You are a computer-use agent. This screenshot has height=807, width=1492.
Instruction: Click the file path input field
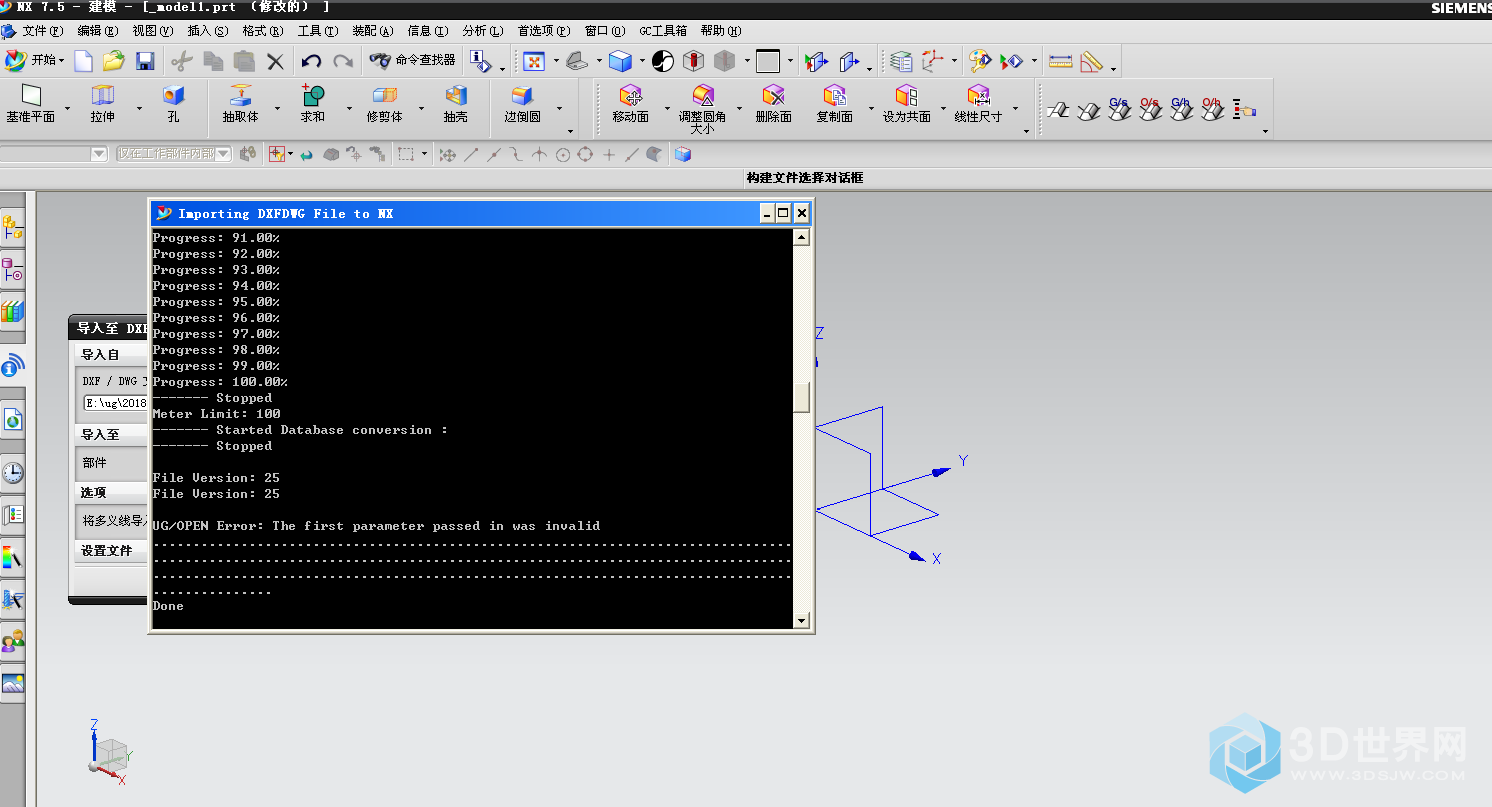point(115,403)
